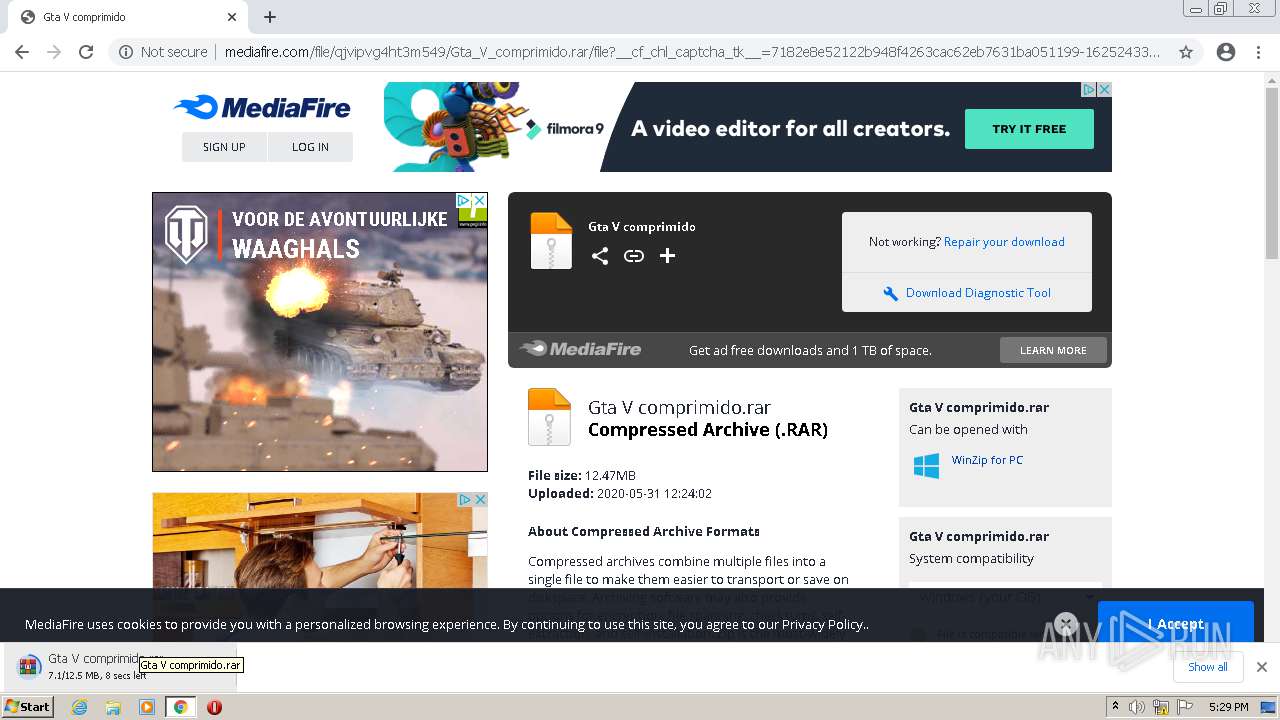Click the address bar URL
This screenshot has height=720, width=1280.
(x=692, y=52)
